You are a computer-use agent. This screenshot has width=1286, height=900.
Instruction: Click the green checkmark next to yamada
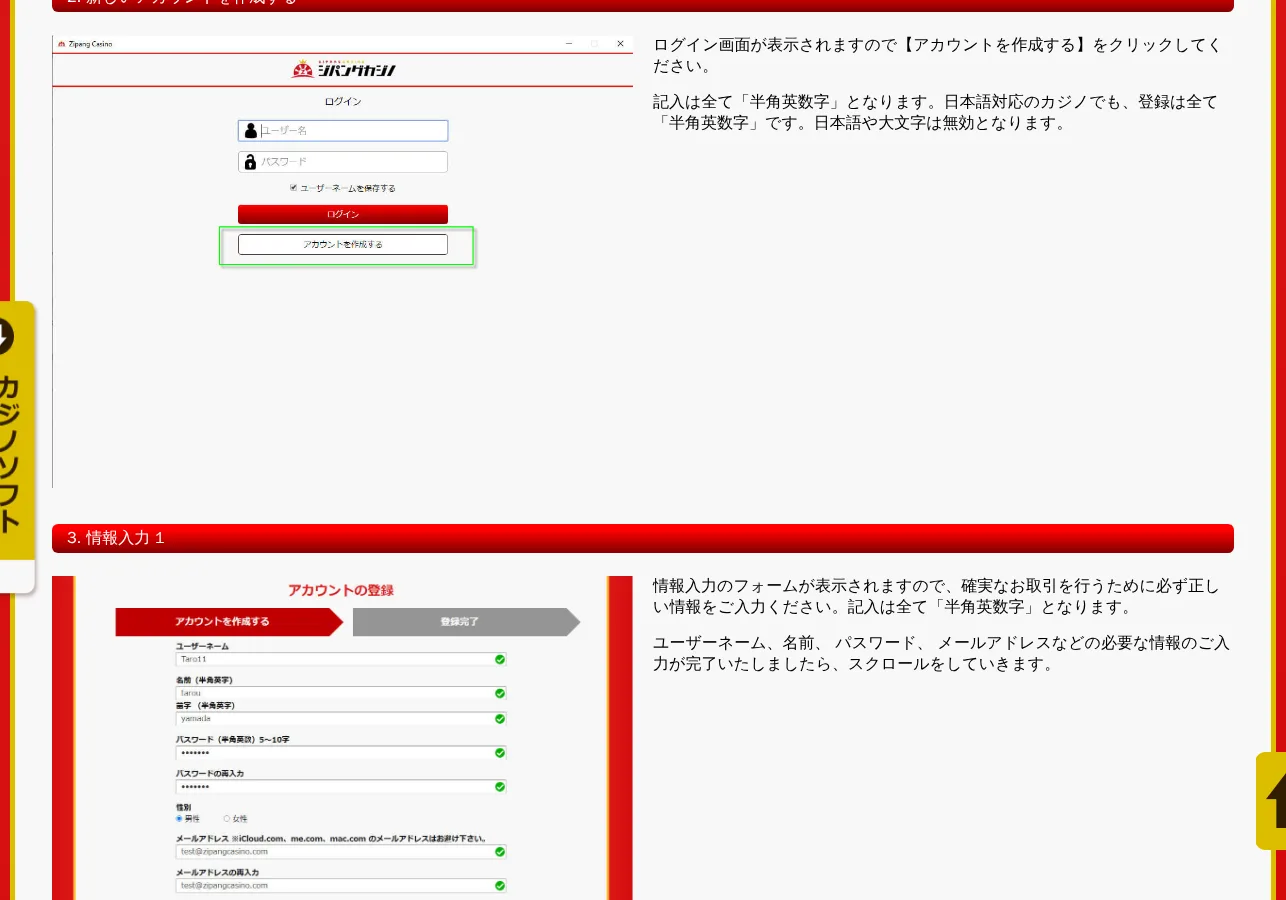[500, 719]
